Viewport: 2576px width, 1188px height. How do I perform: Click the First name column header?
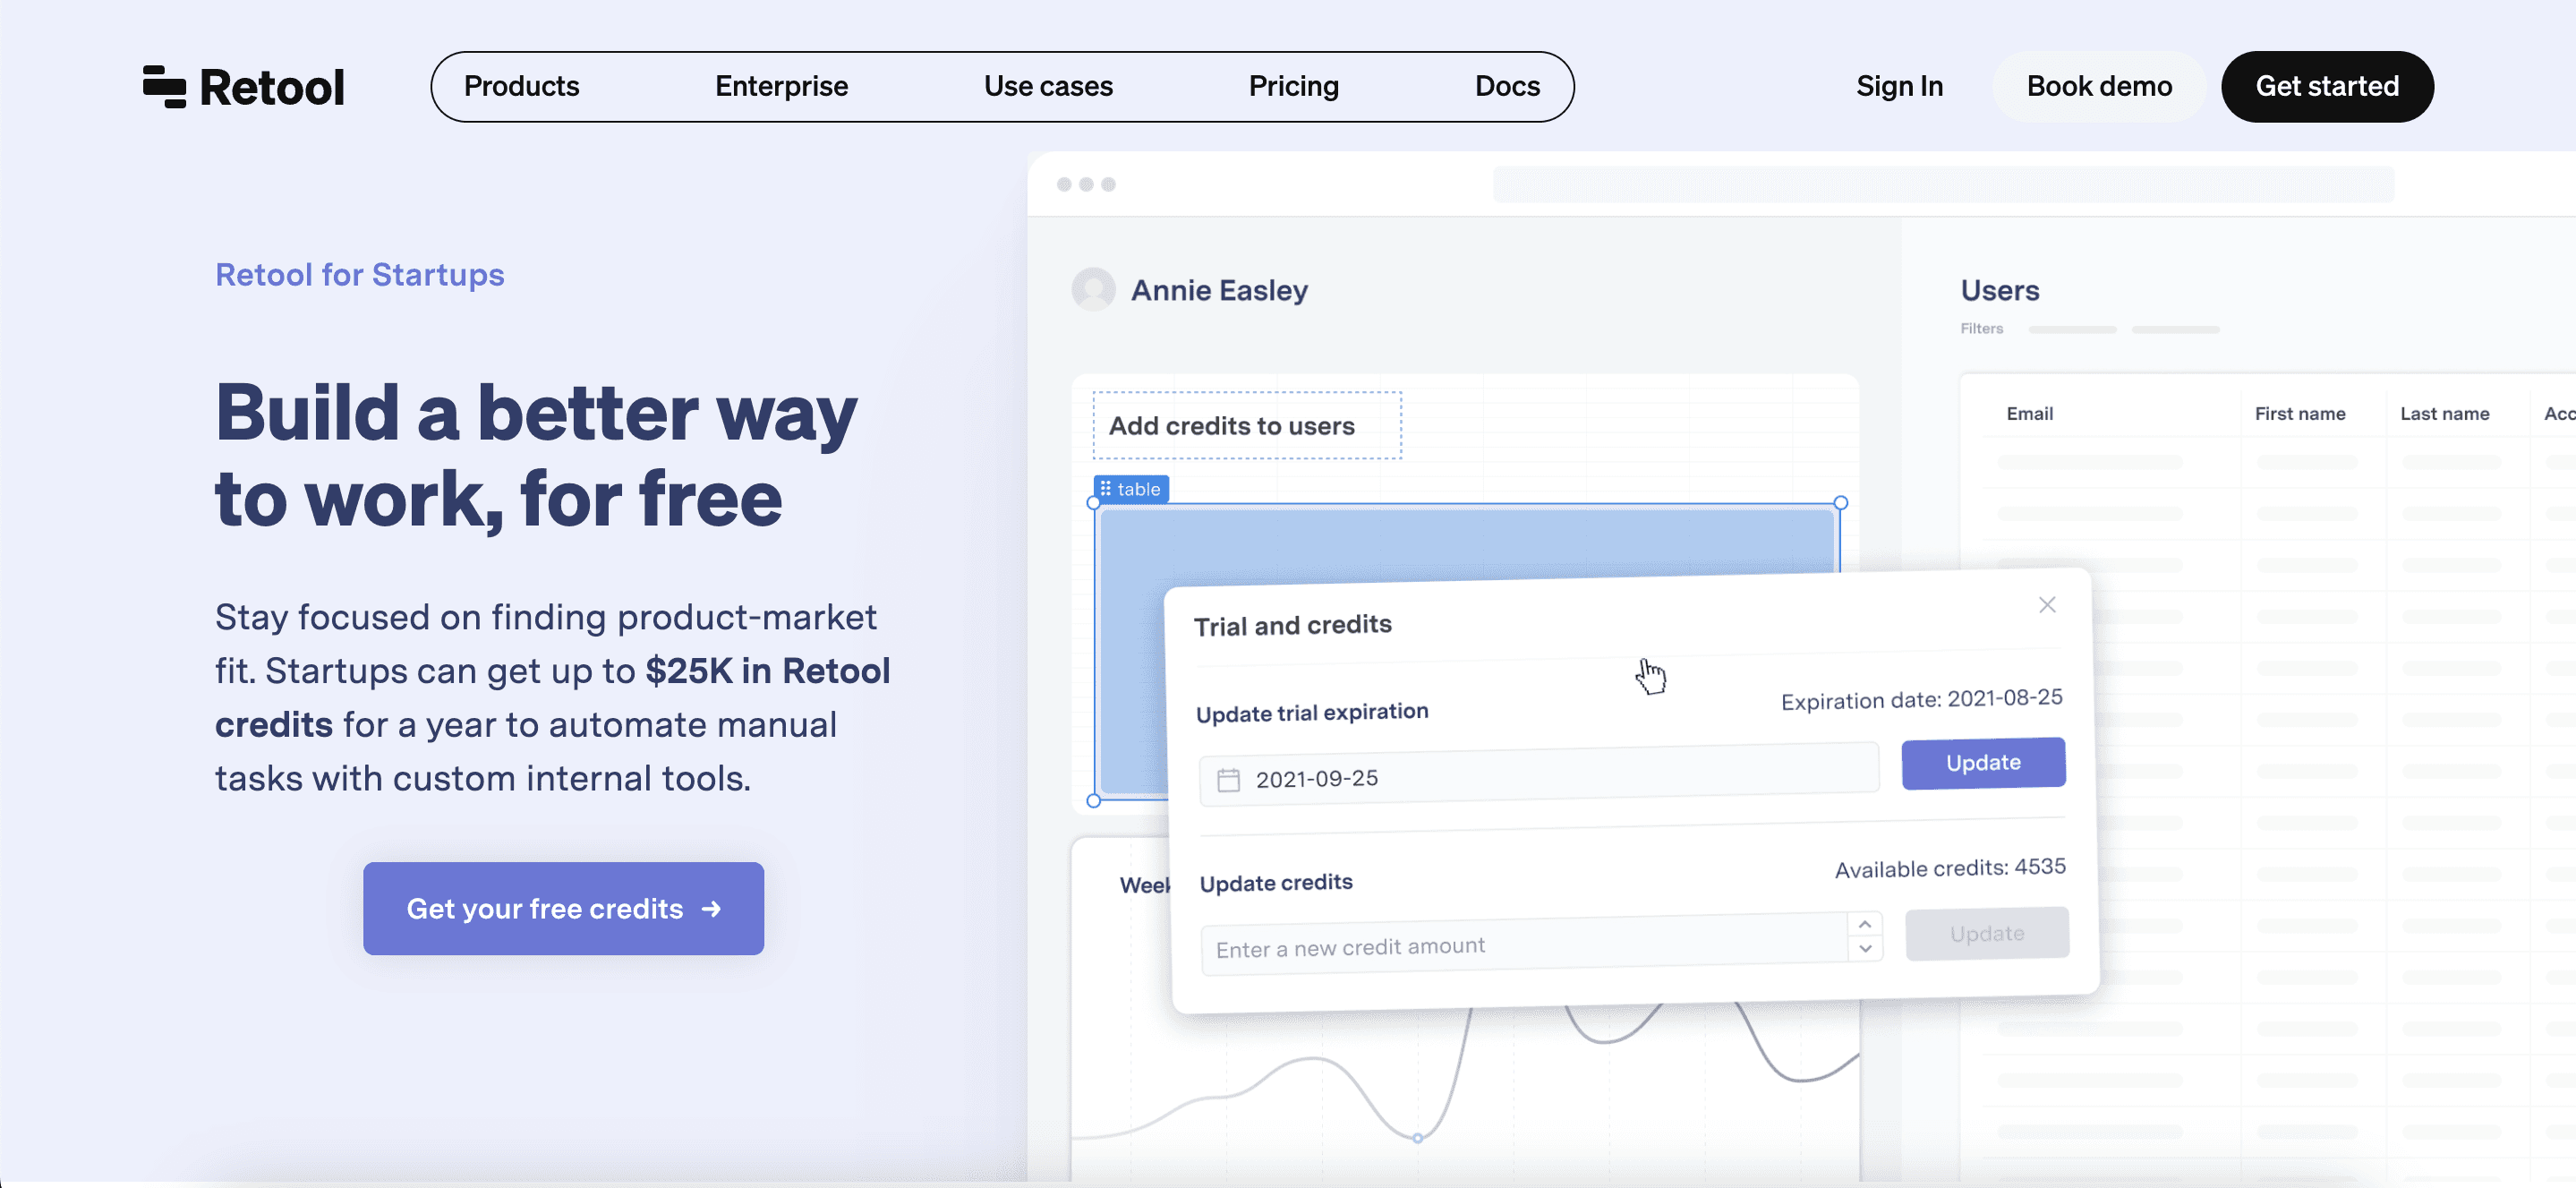point(2299,414)
